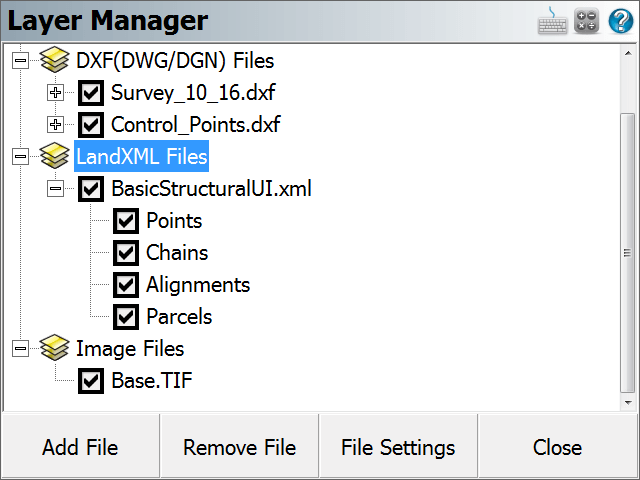This screenshot has height=480, width=640.
Task: Click the scrollbar down arrow
Action: [x=628, y=403]
